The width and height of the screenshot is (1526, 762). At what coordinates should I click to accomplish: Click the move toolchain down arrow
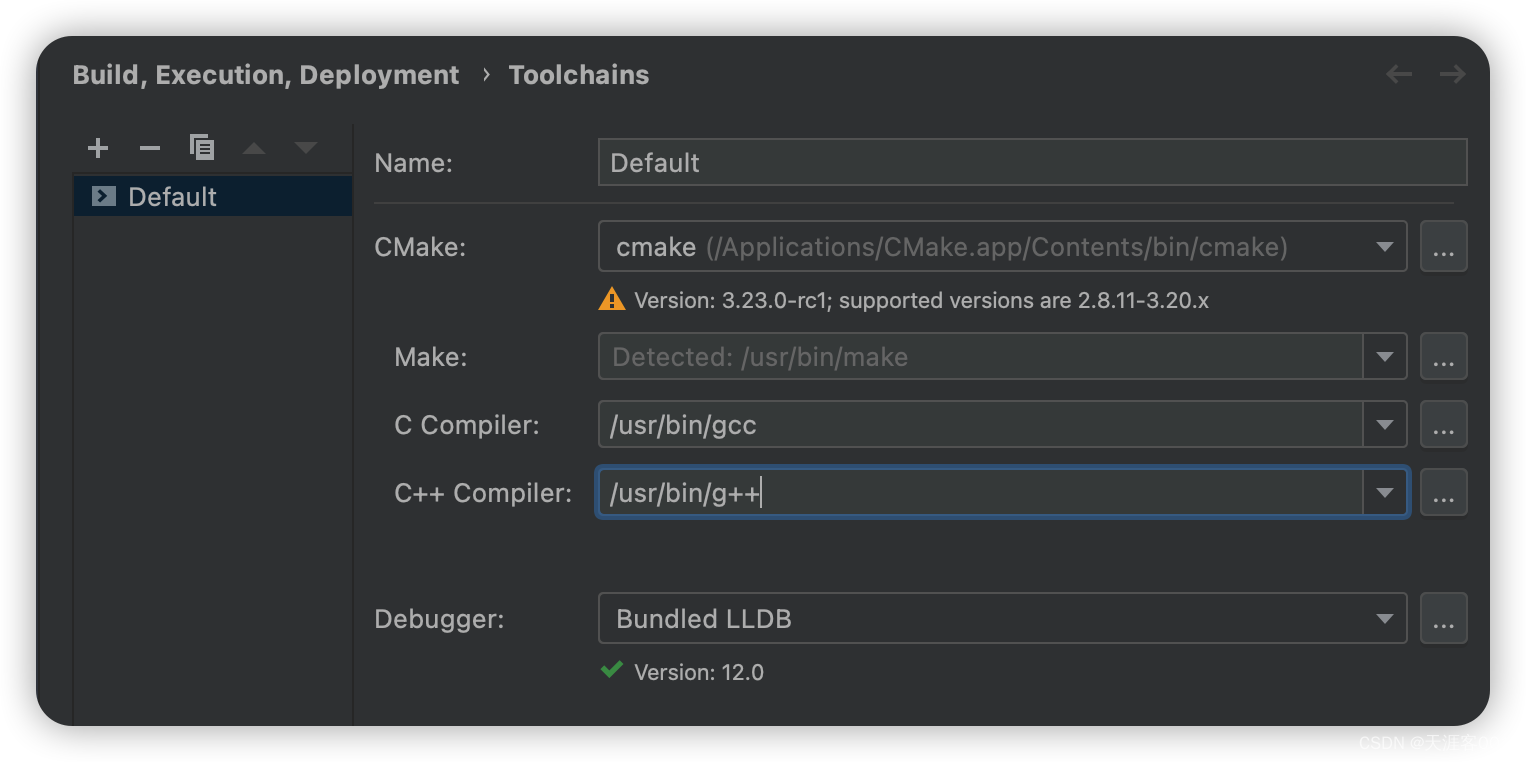(x=305, y=147)
